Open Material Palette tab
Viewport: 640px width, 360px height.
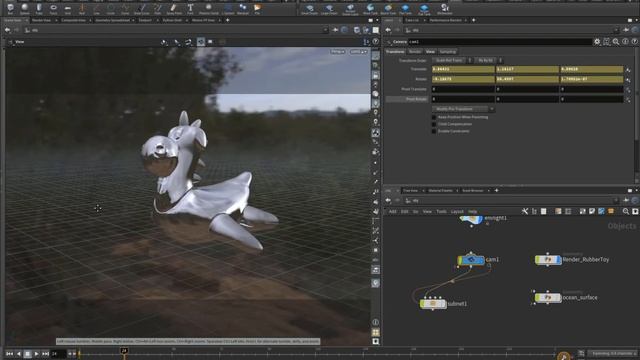pos(440,191)
